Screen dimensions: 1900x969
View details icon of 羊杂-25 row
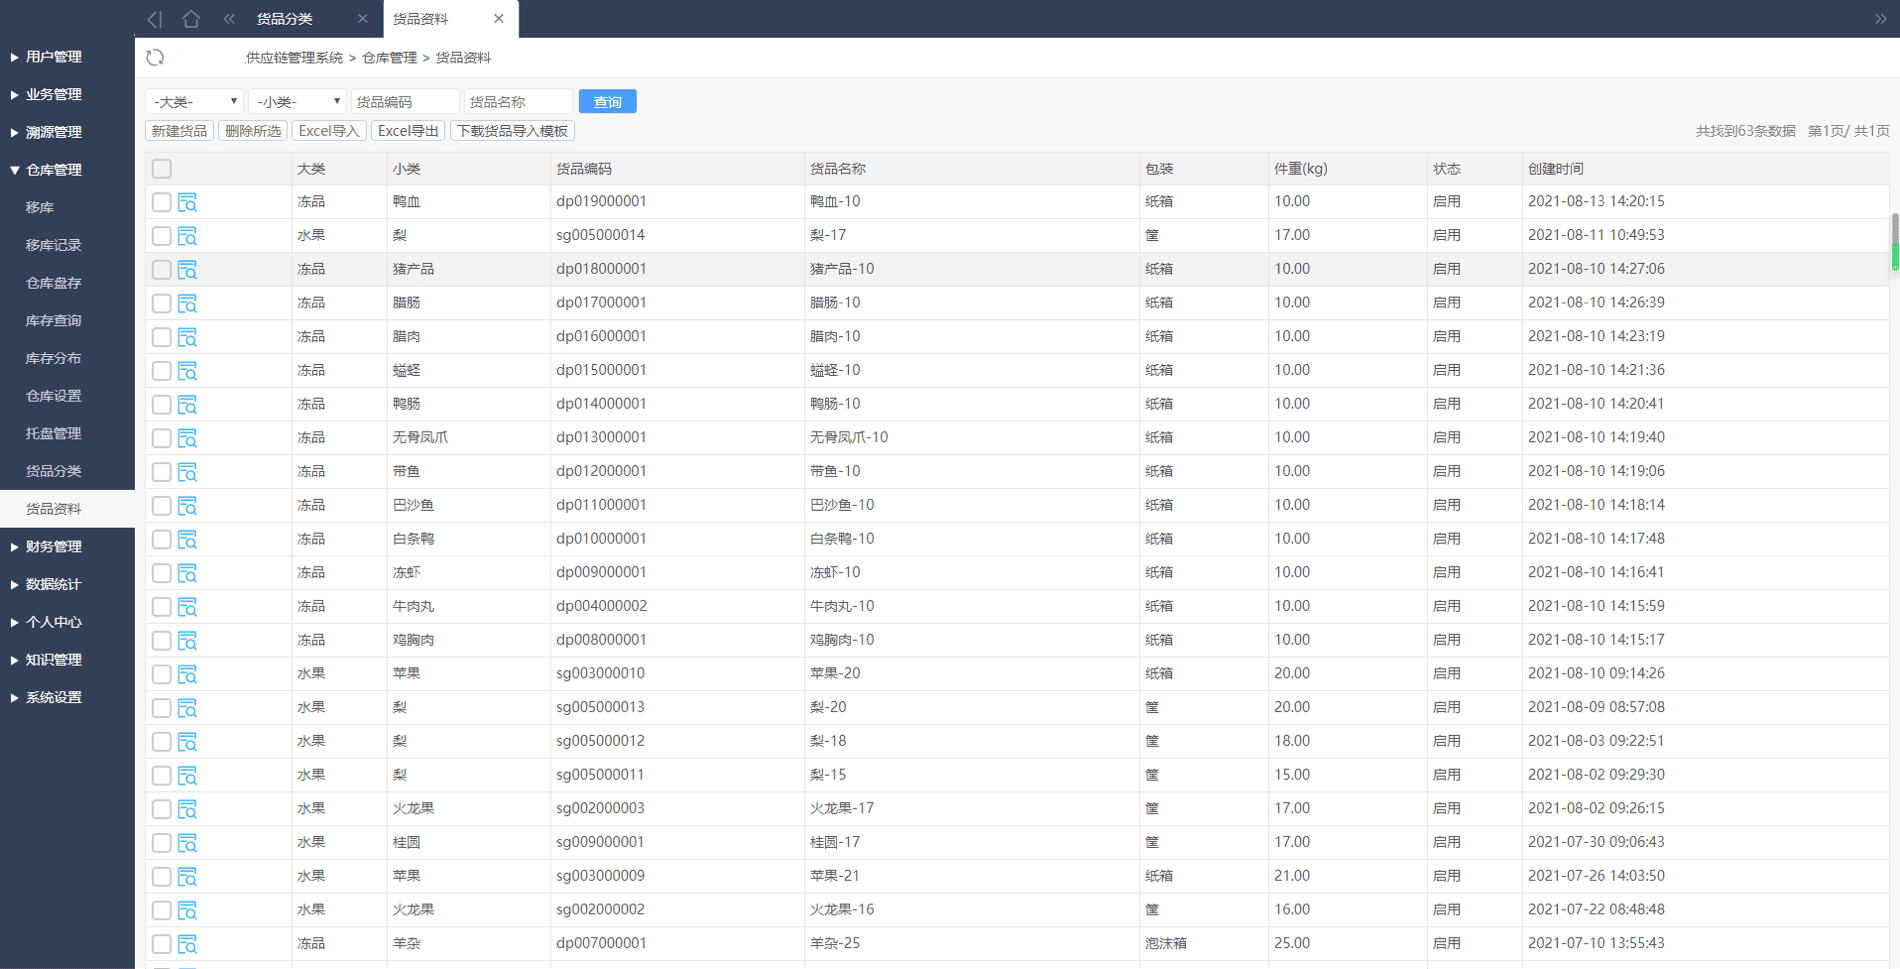click(x=187, y=944)
